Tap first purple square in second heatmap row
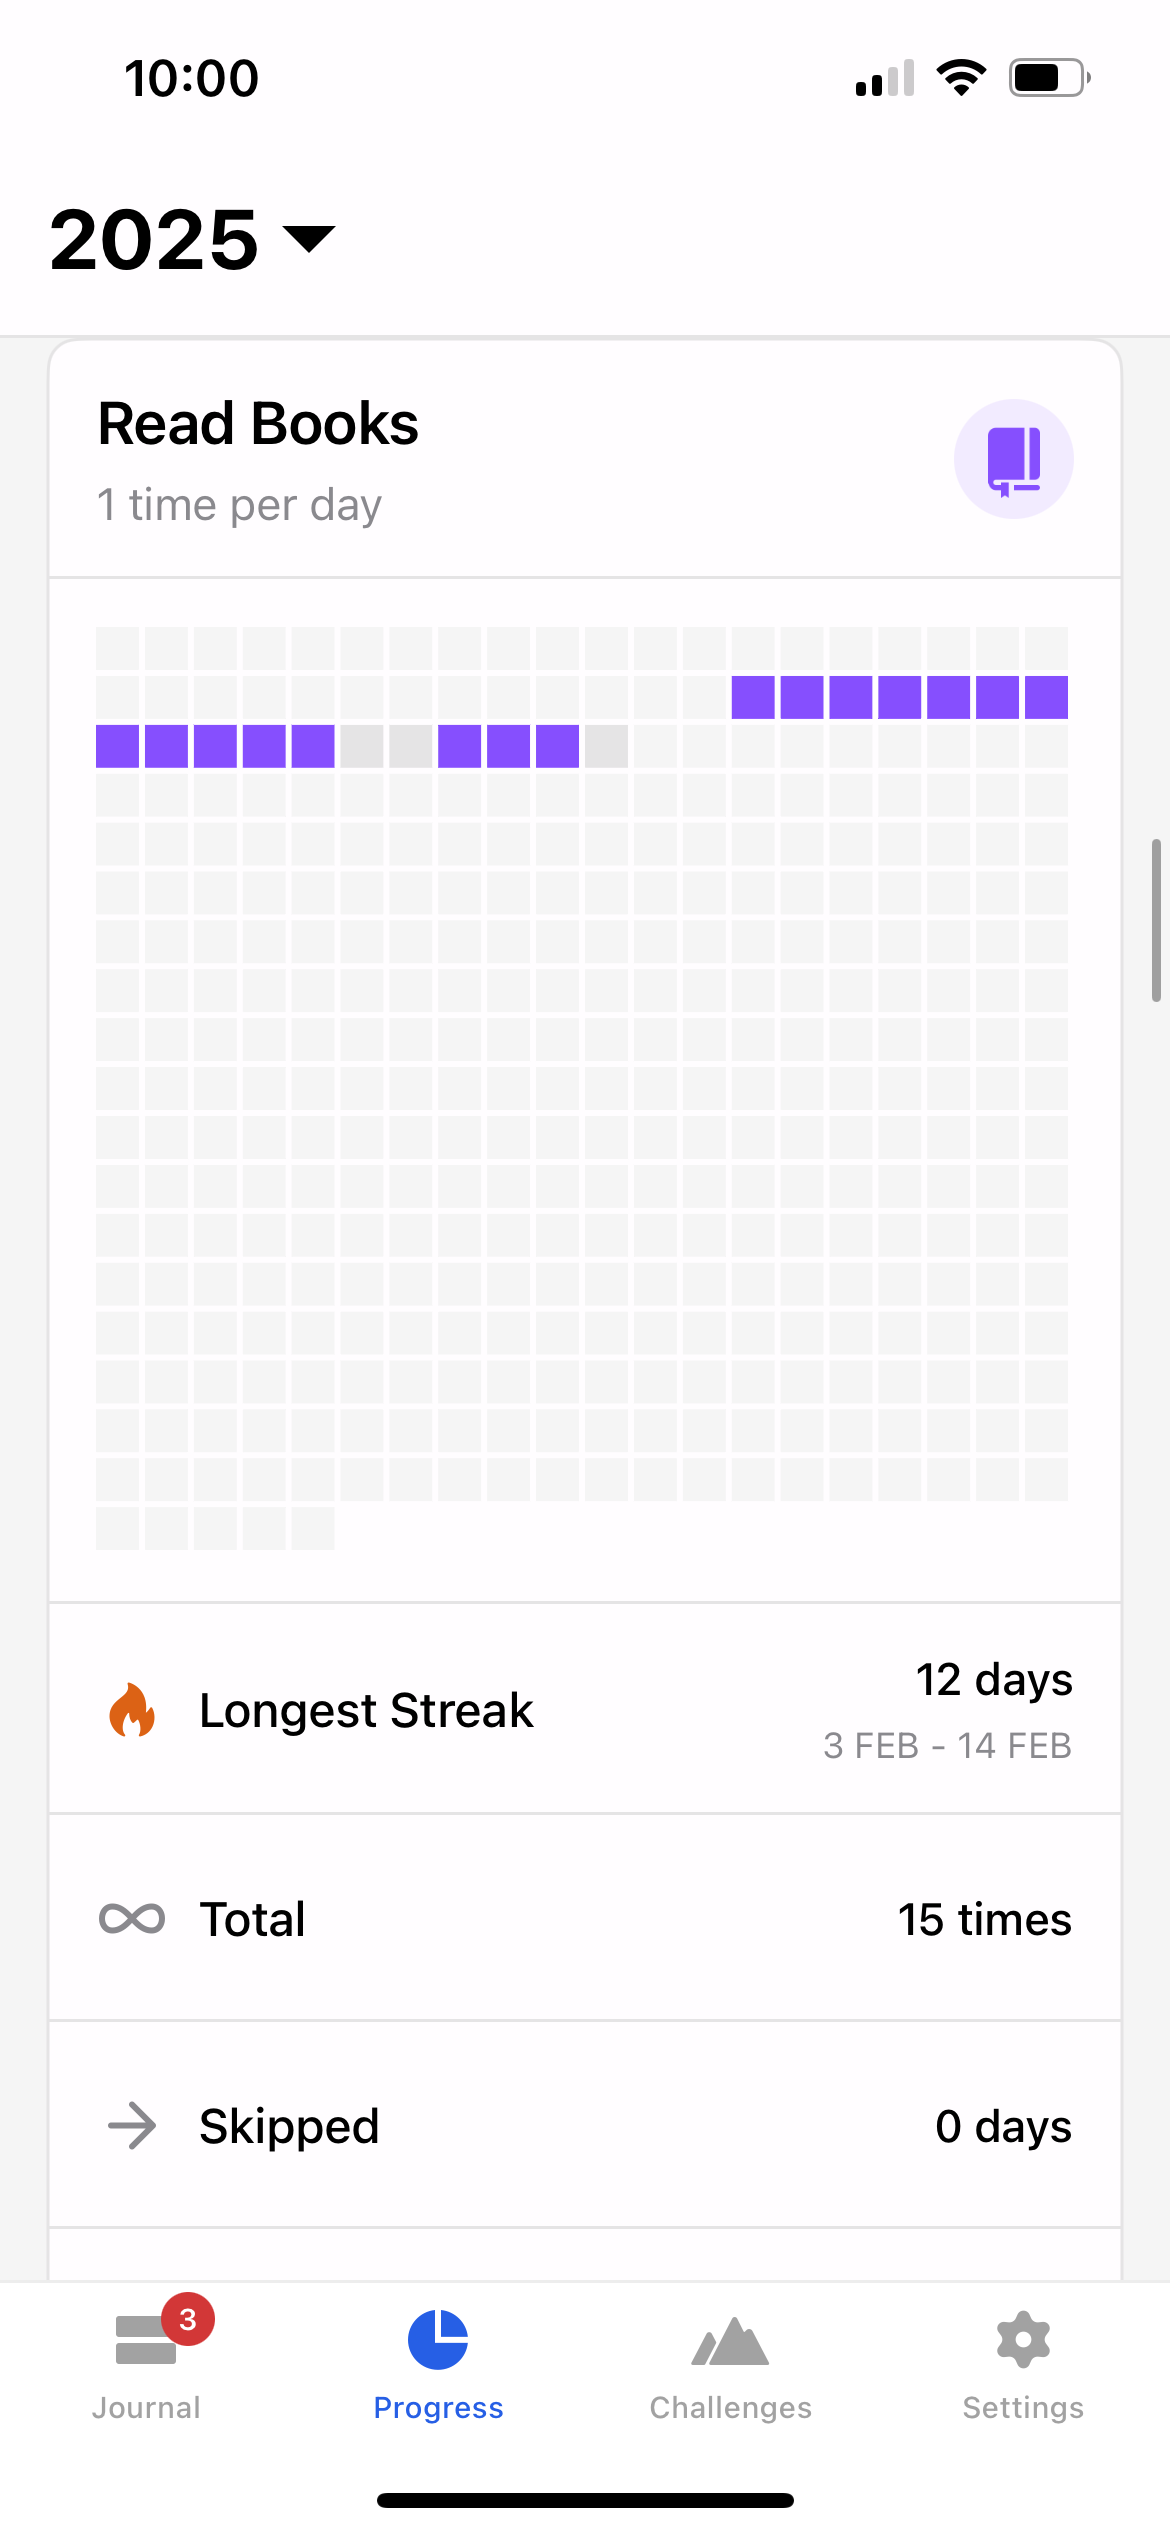Screen dimensions: 1170x2532 tap(753, 697)
